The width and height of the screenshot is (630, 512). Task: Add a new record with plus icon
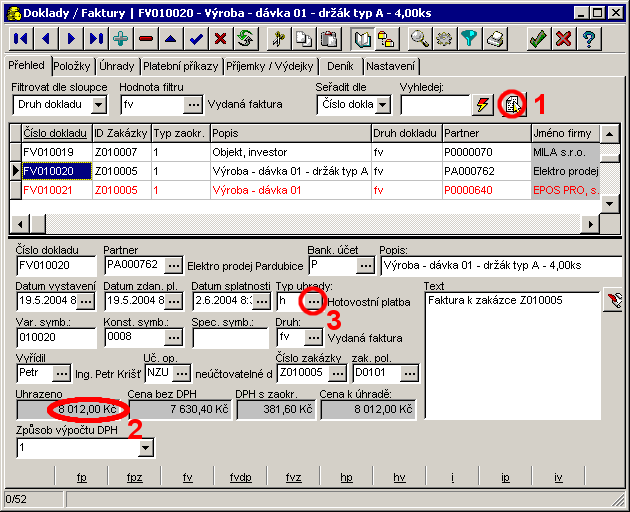[121, 39]
